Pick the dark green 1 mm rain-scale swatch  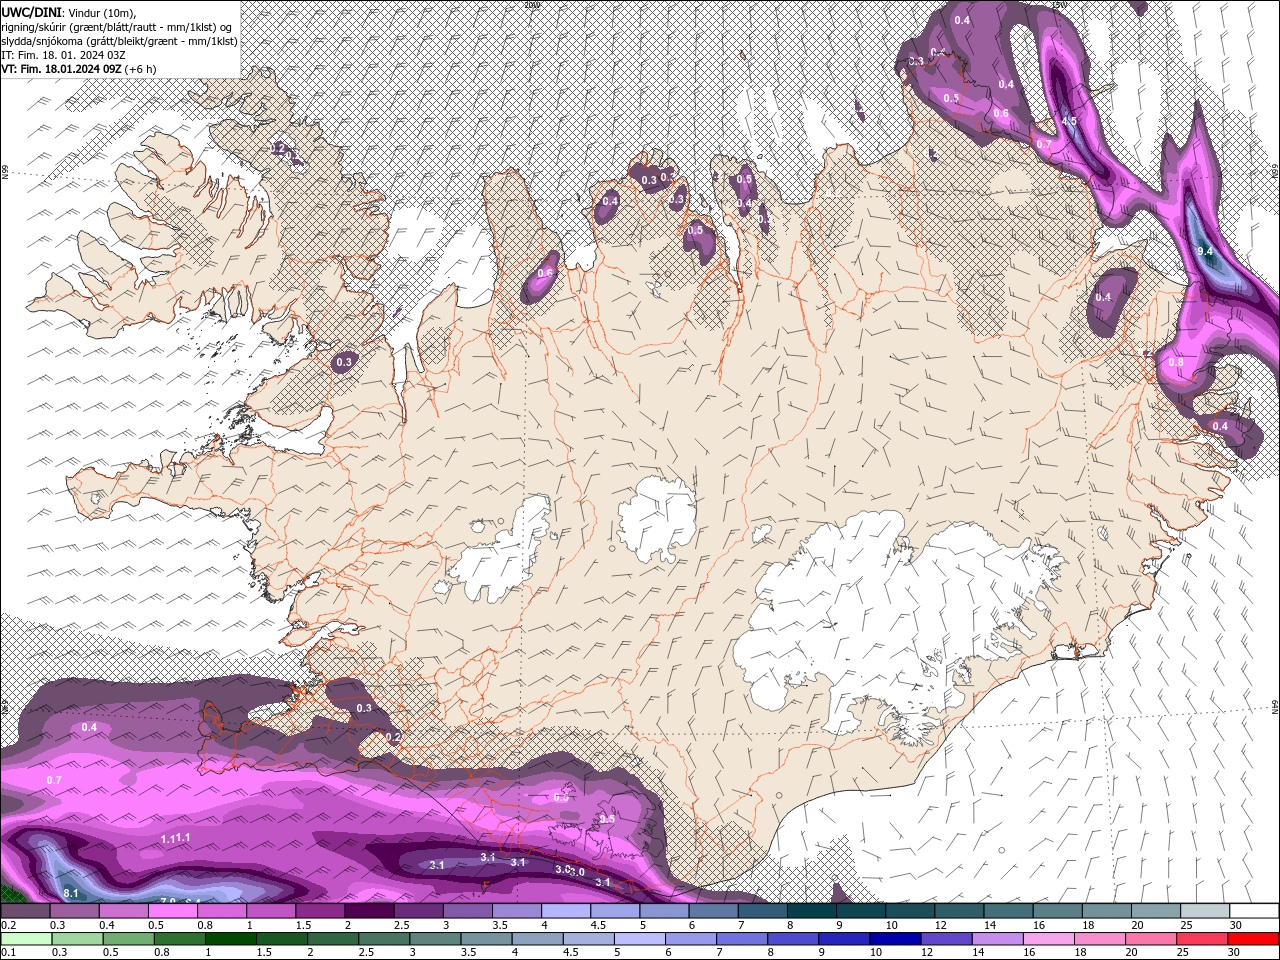tap(230, 939)
